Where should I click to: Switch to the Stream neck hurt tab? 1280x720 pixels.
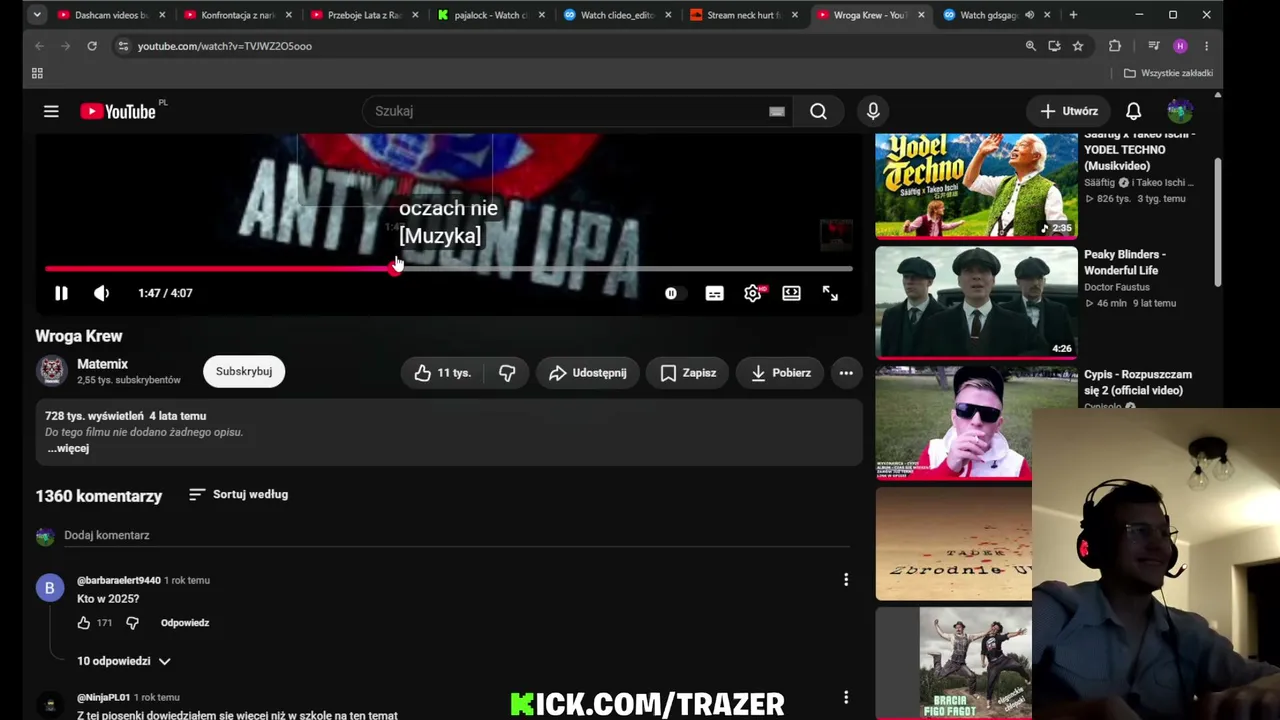click(743, 15)
